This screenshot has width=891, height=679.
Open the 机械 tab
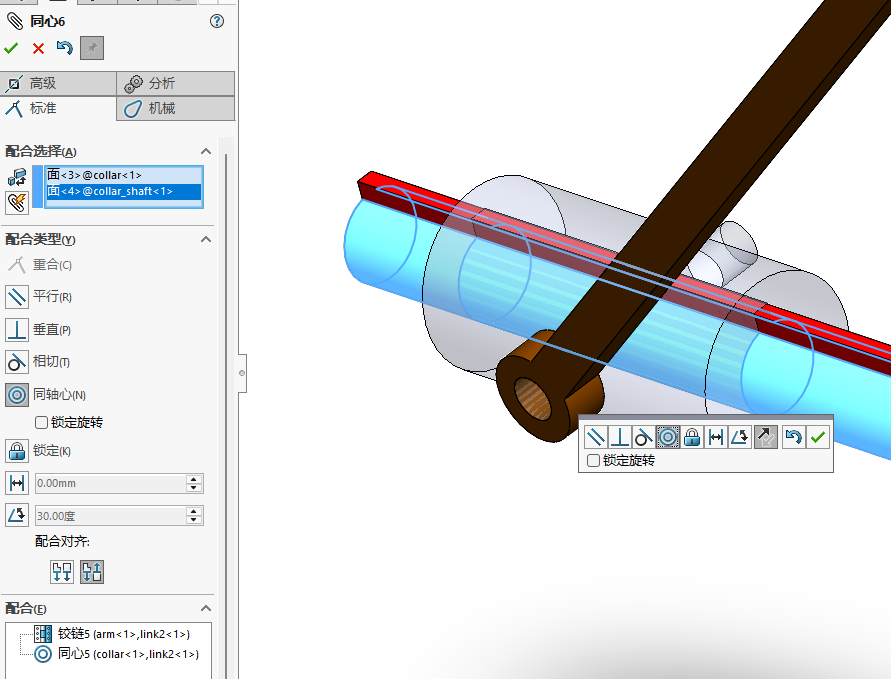(x=175, y=108)
